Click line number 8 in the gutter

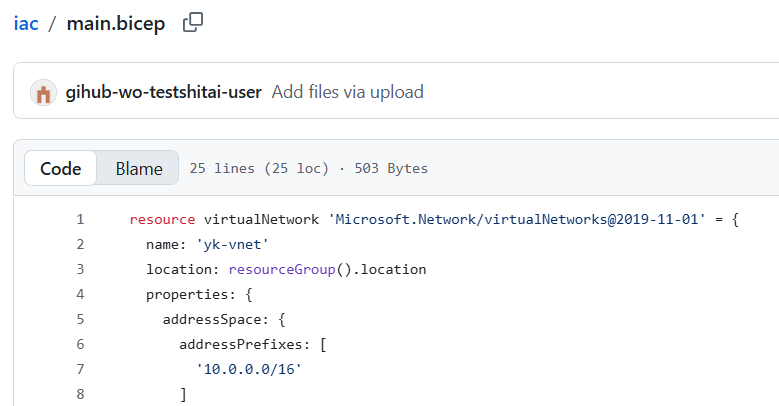(x=79, y=394)
